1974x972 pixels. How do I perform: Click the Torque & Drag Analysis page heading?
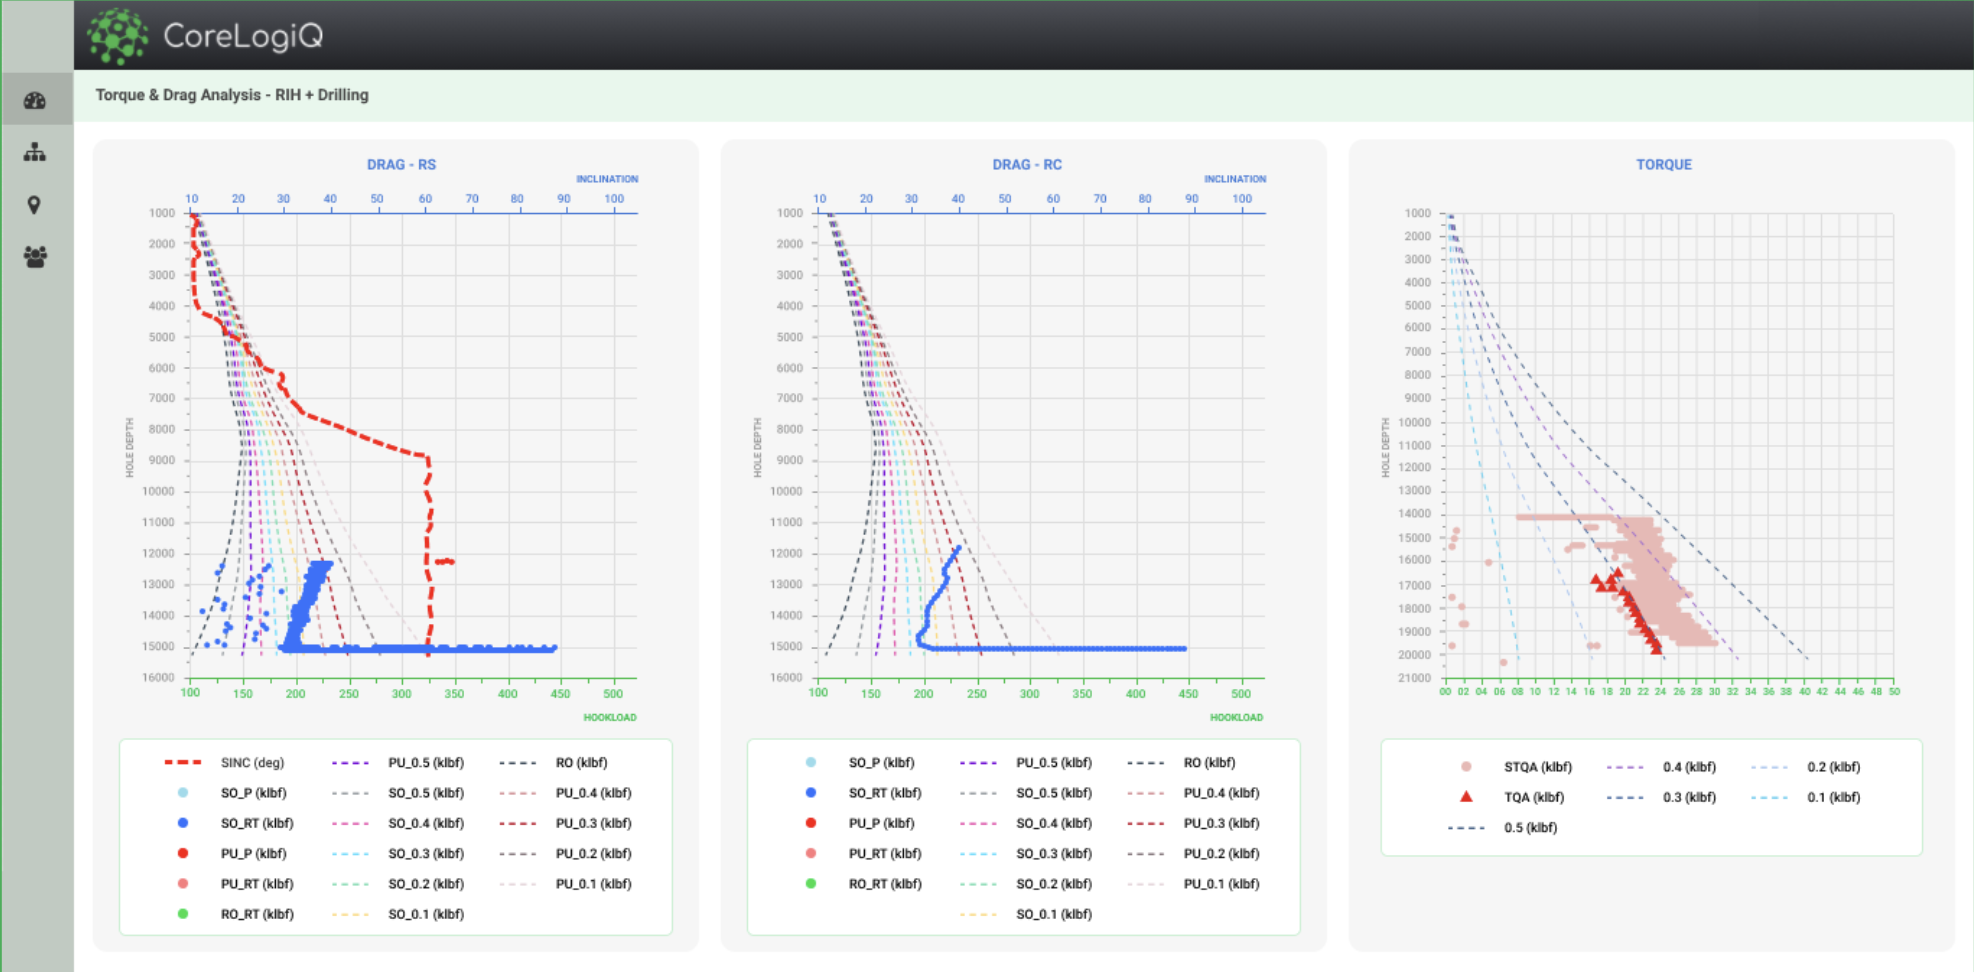(x=232, y=95)
